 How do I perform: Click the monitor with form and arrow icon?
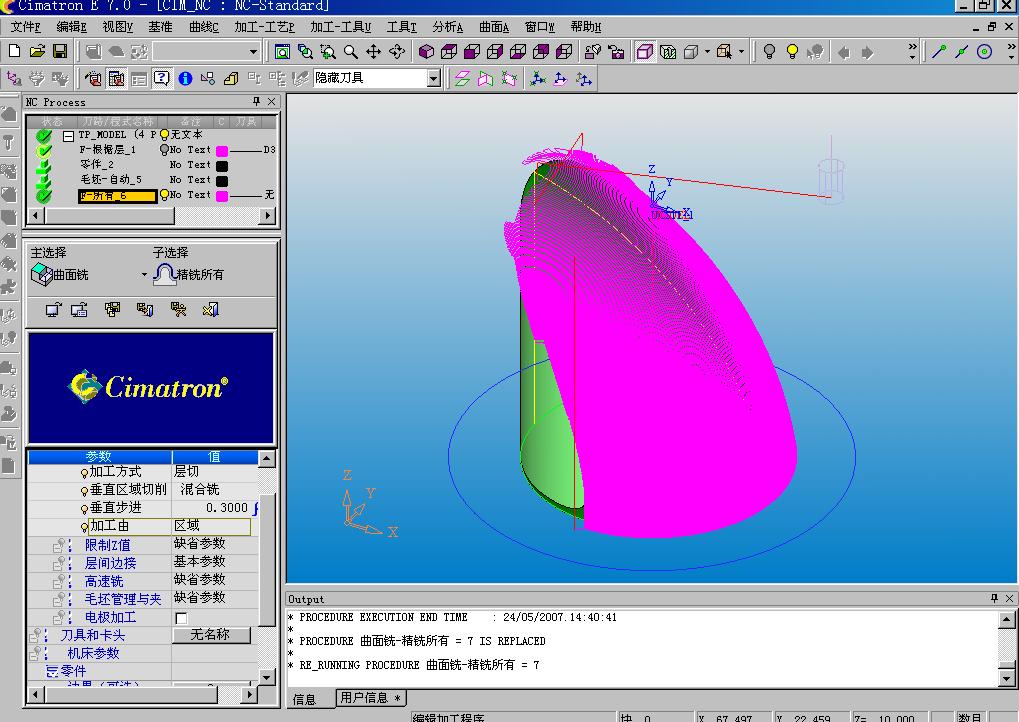click(x=79, y=309)
